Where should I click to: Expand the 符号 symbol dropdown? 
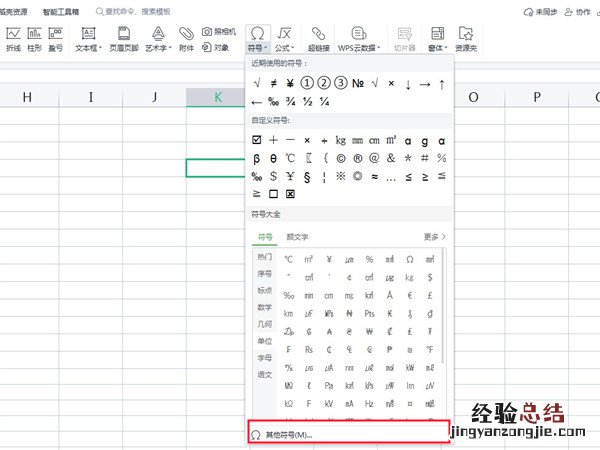click(x=258, y=47)
